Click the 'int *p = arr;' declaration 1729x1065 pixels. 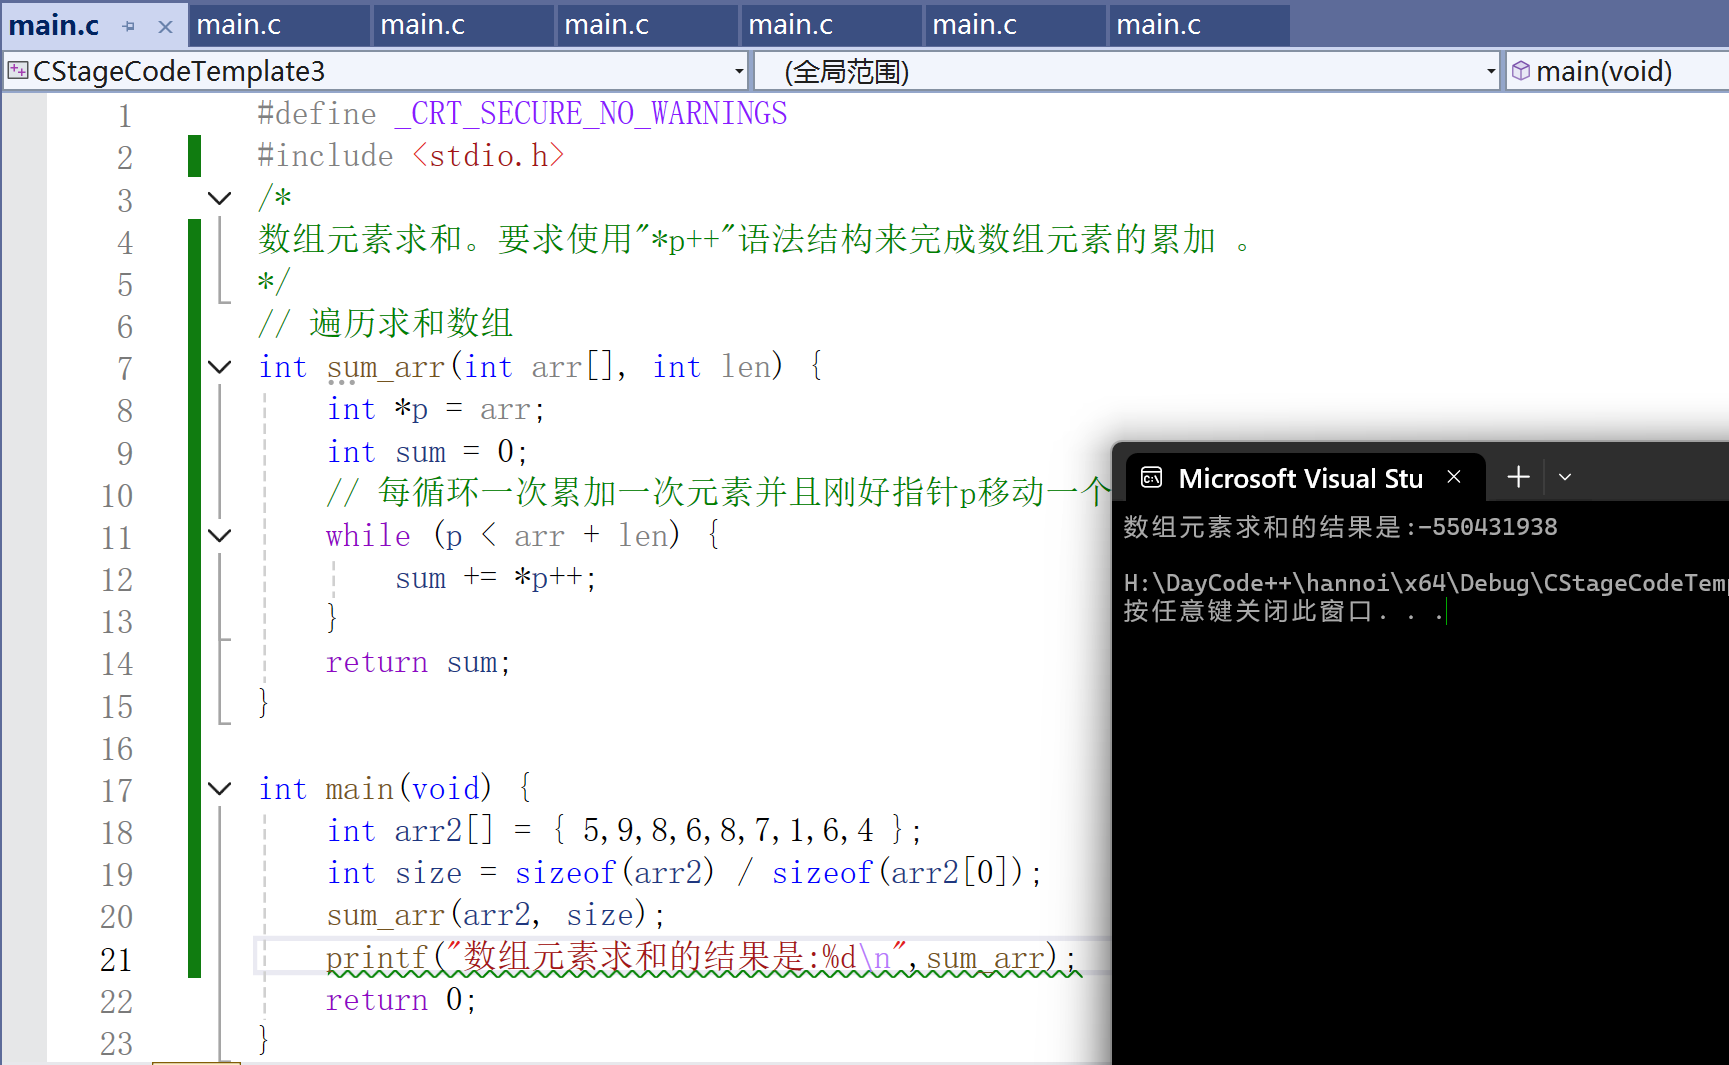tap(436, 409)
